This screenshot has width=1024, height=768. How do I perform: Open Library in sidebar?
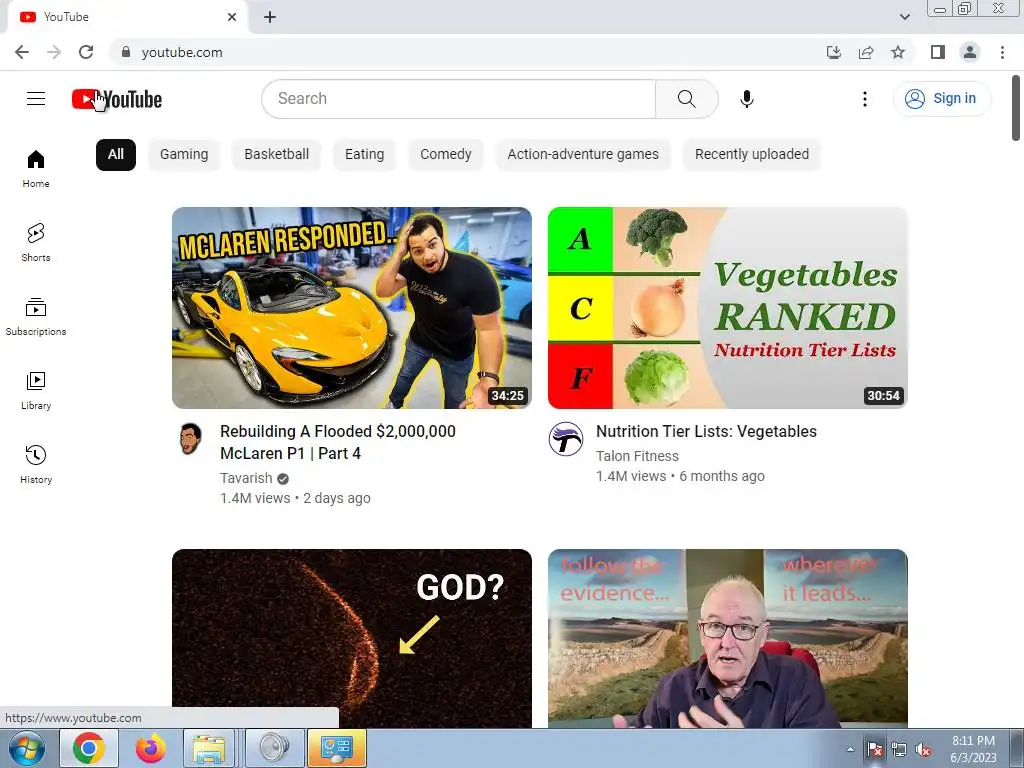36,390
